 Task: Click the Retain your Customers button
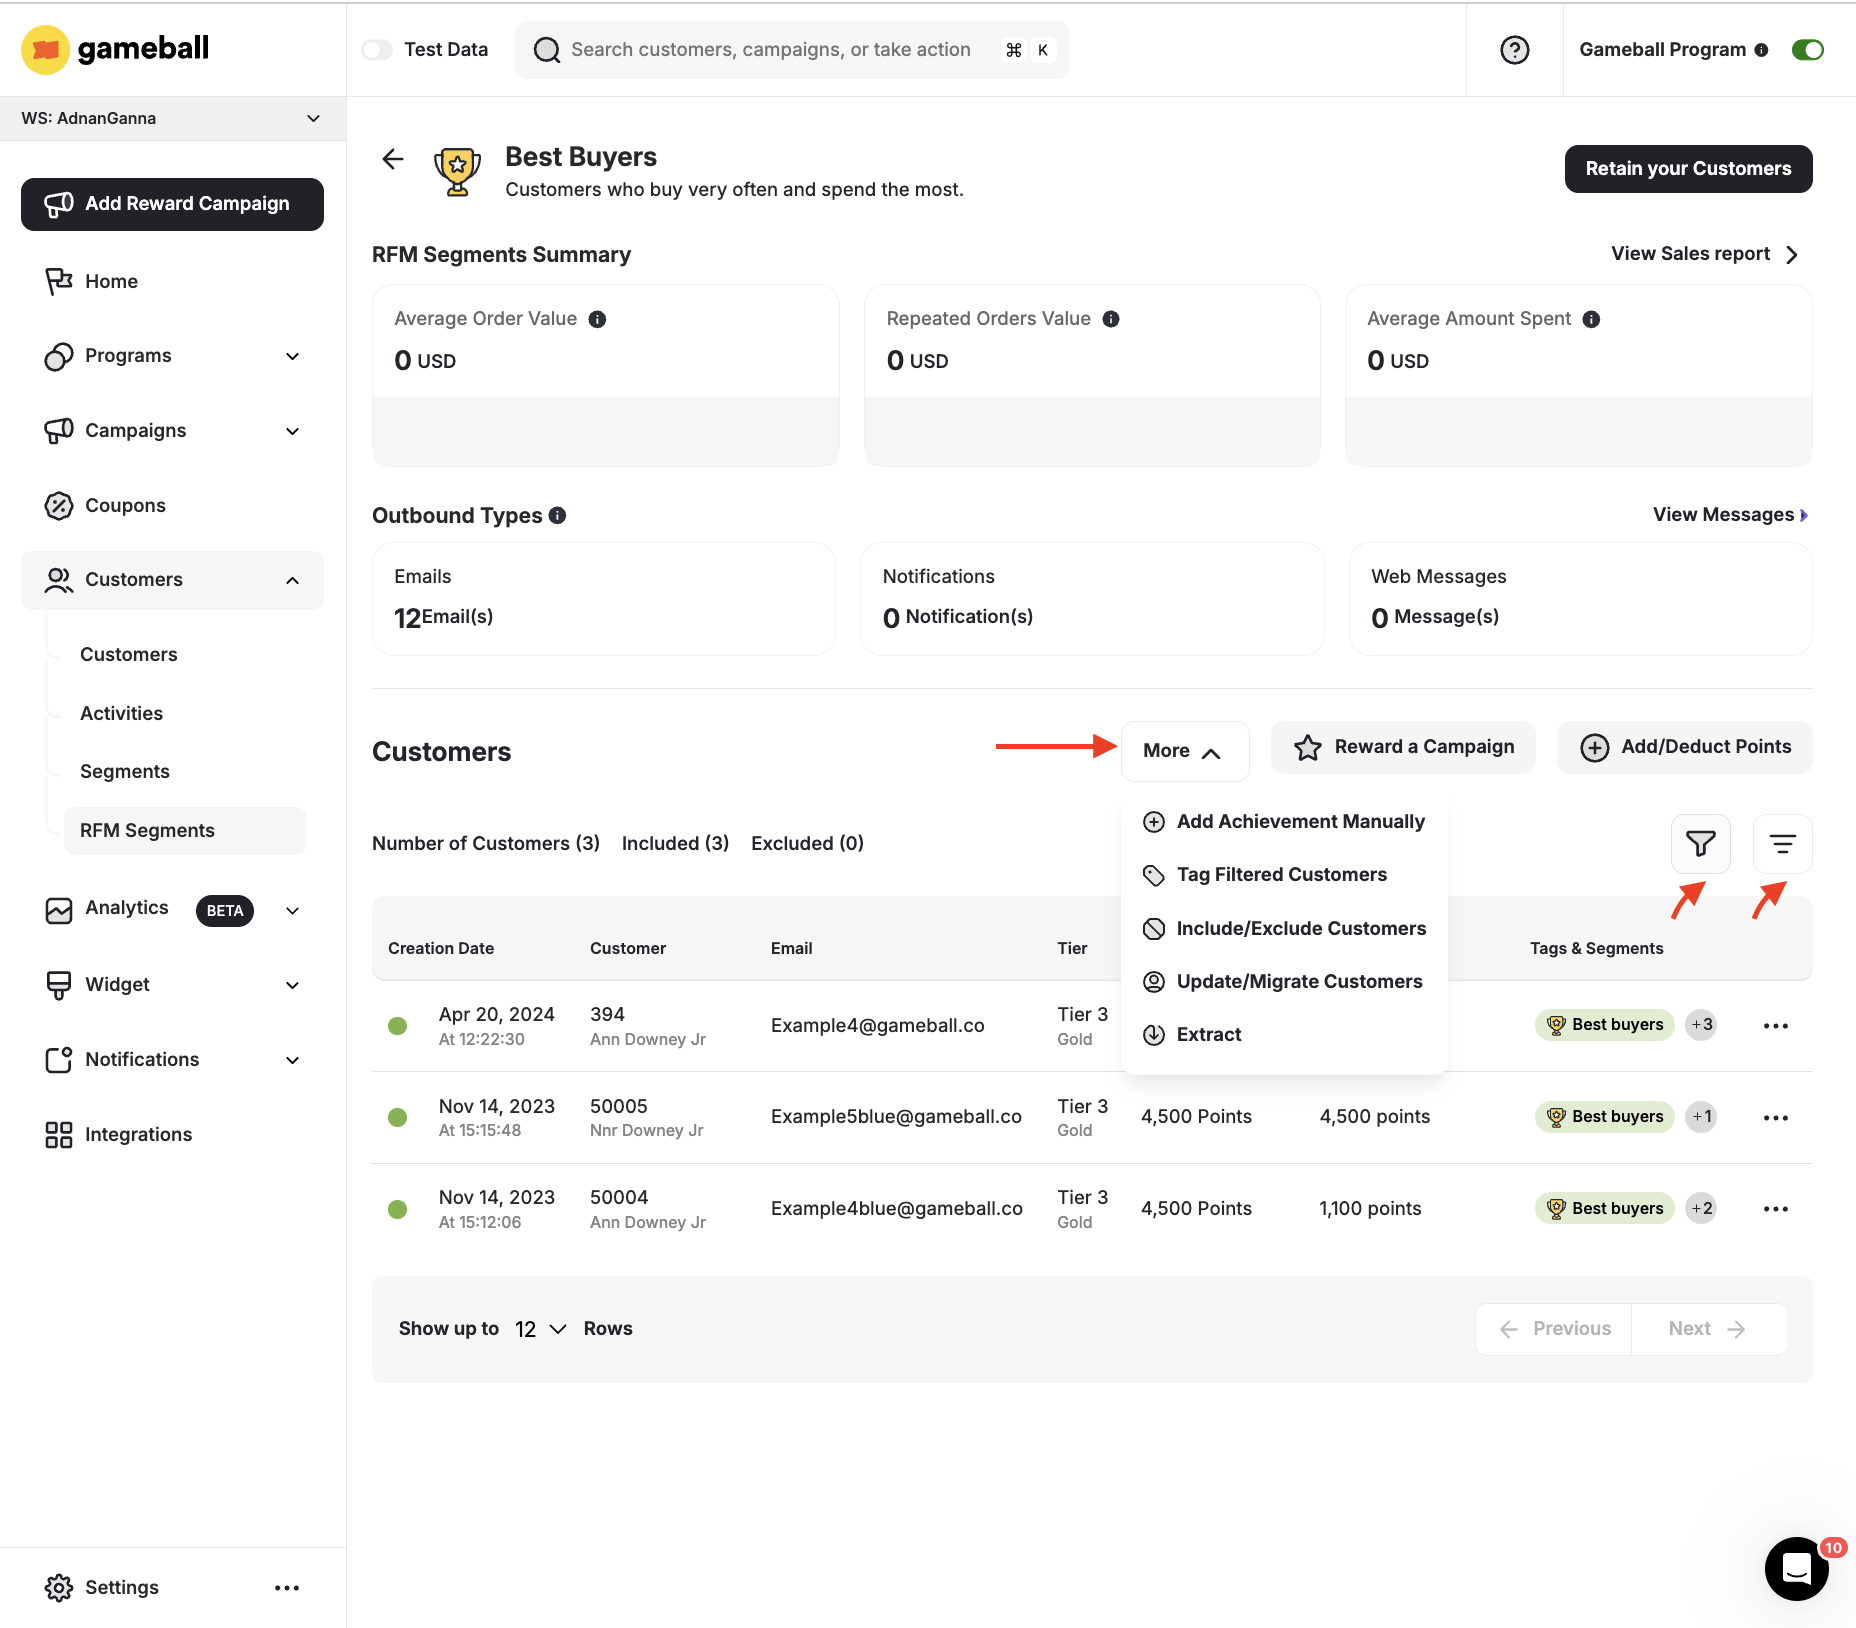coord(1687,168)
